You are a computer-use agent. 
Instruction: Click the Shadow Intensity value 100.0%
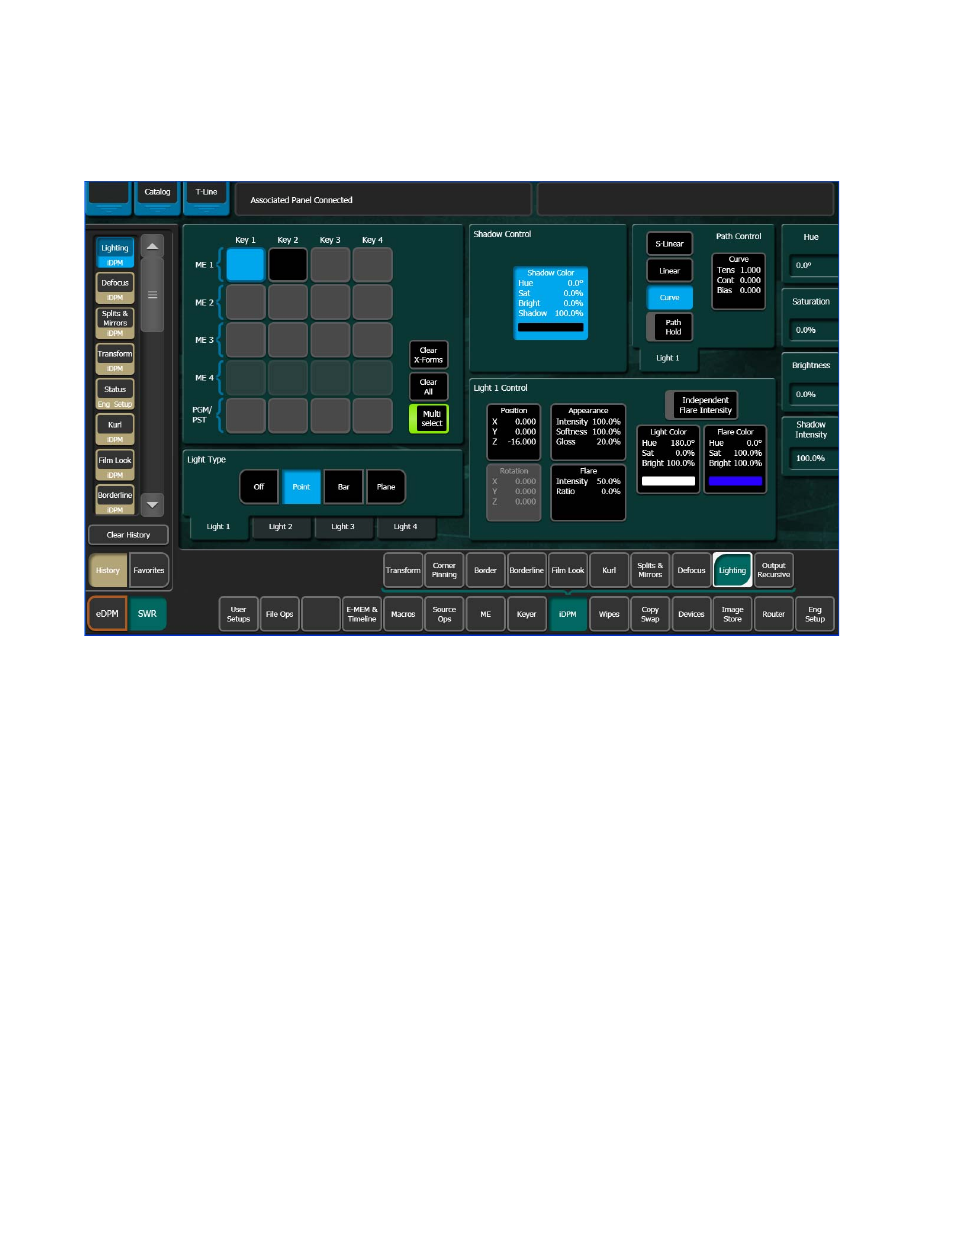tap(812, 458)
